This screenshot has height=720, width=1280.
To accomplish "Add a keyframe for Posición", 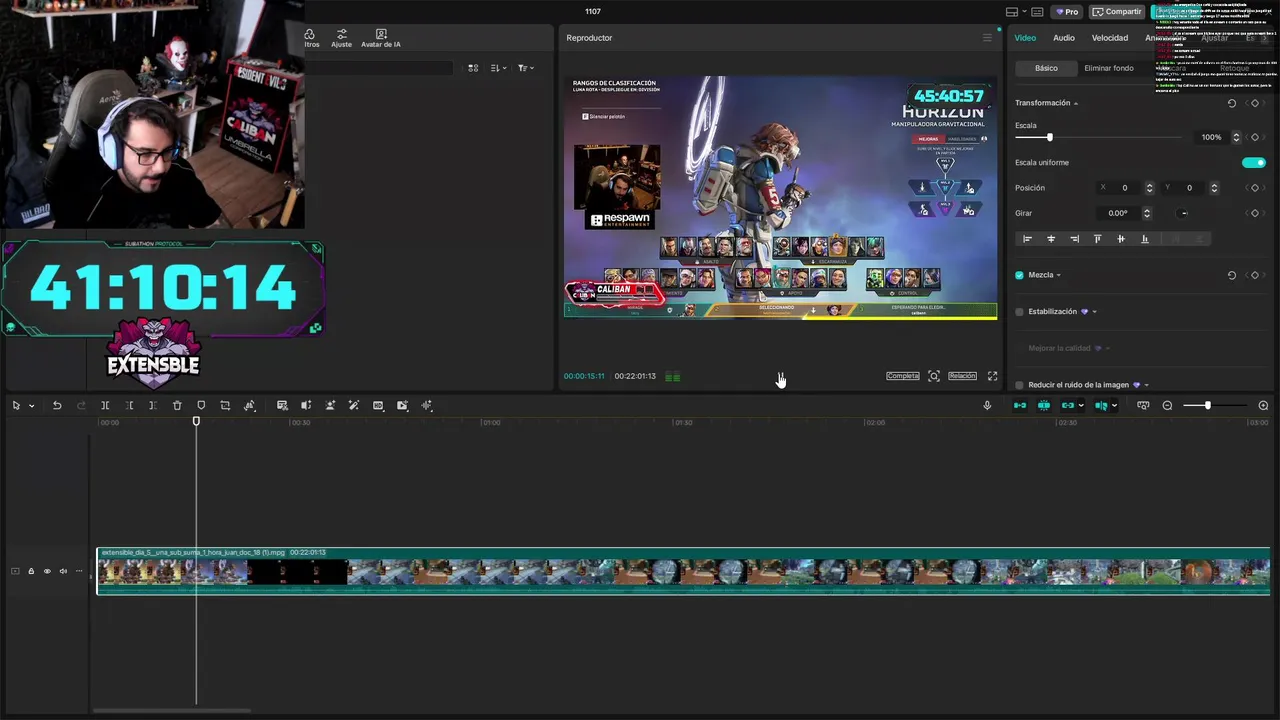I will pyautogui.click(x=1255, y=188).
